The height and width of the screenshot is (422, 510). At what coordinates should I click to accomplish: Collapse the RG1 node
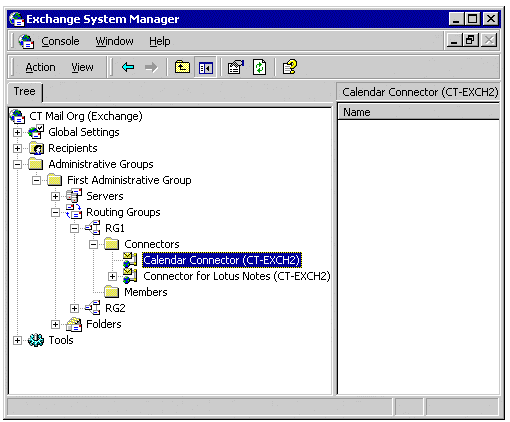coord(74,228)
